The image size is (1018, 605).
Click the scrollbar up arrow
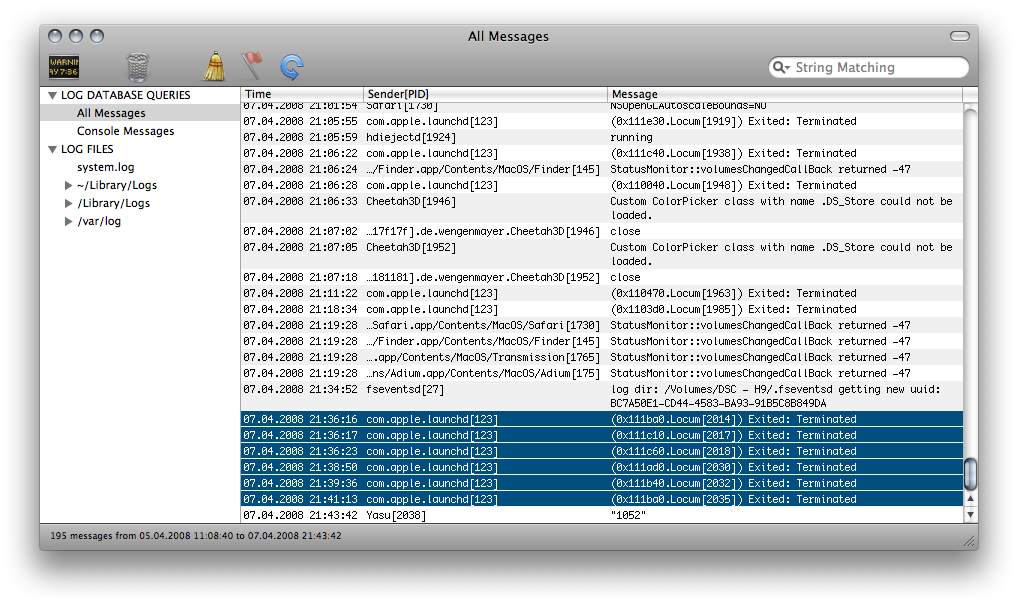point(970,499)
